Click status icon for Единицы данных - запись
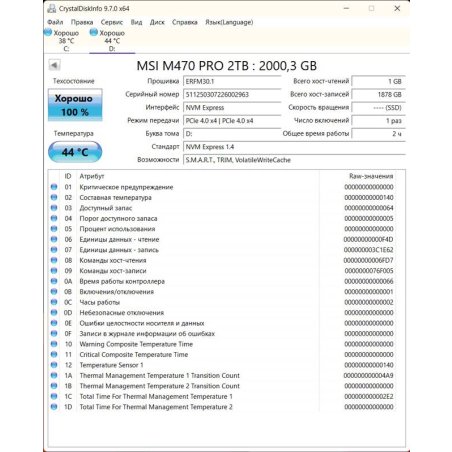452x452 pixels. click(x=54, y=250)
